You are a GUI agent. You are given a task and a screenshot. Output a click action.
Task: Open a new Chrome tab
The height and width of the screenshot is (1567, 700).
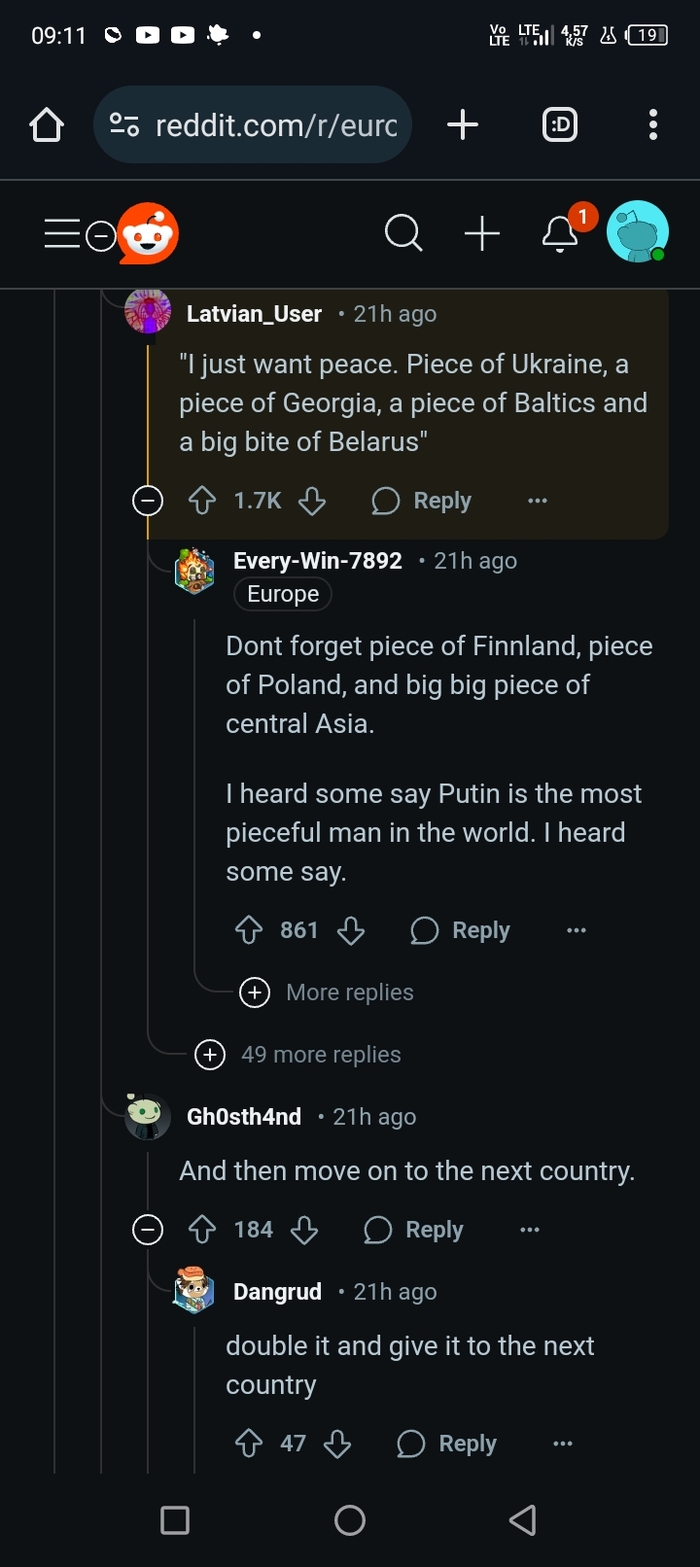coord(462,125)
